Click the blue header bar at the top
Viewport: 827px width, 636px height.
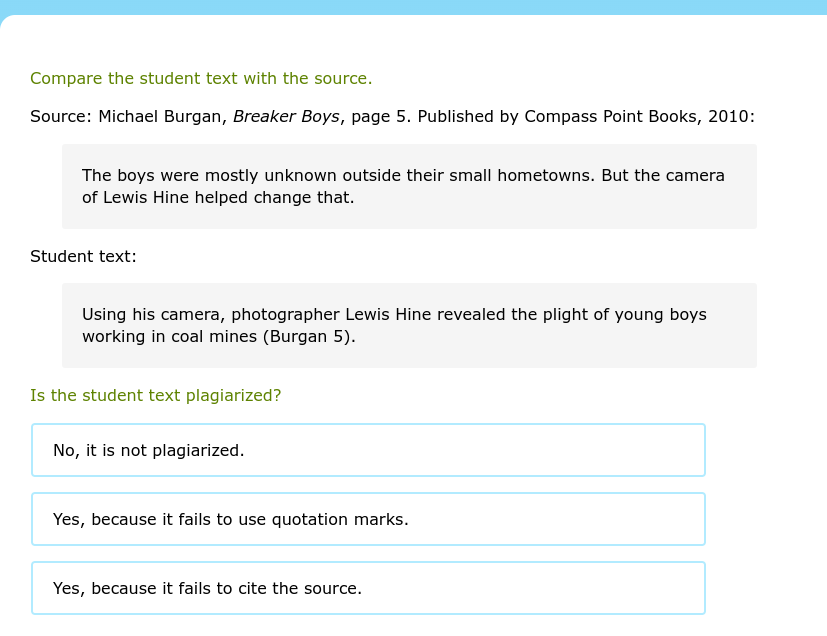(413, 10)
